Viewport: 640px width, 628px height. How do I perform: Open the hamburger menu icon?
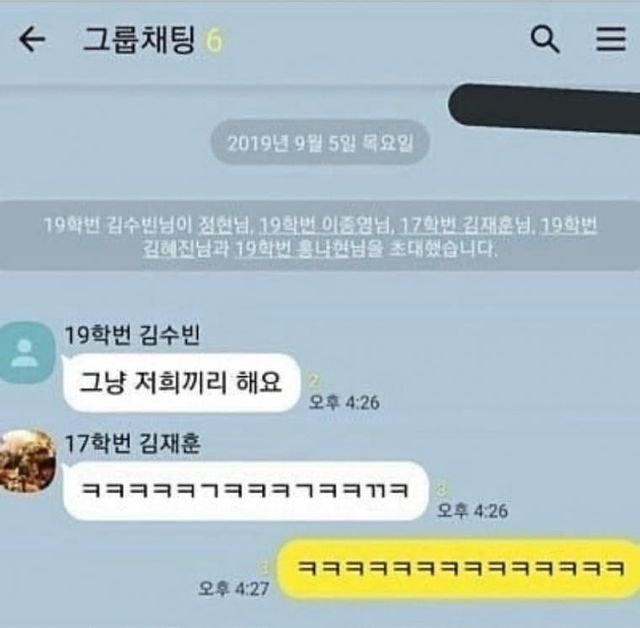611,39
